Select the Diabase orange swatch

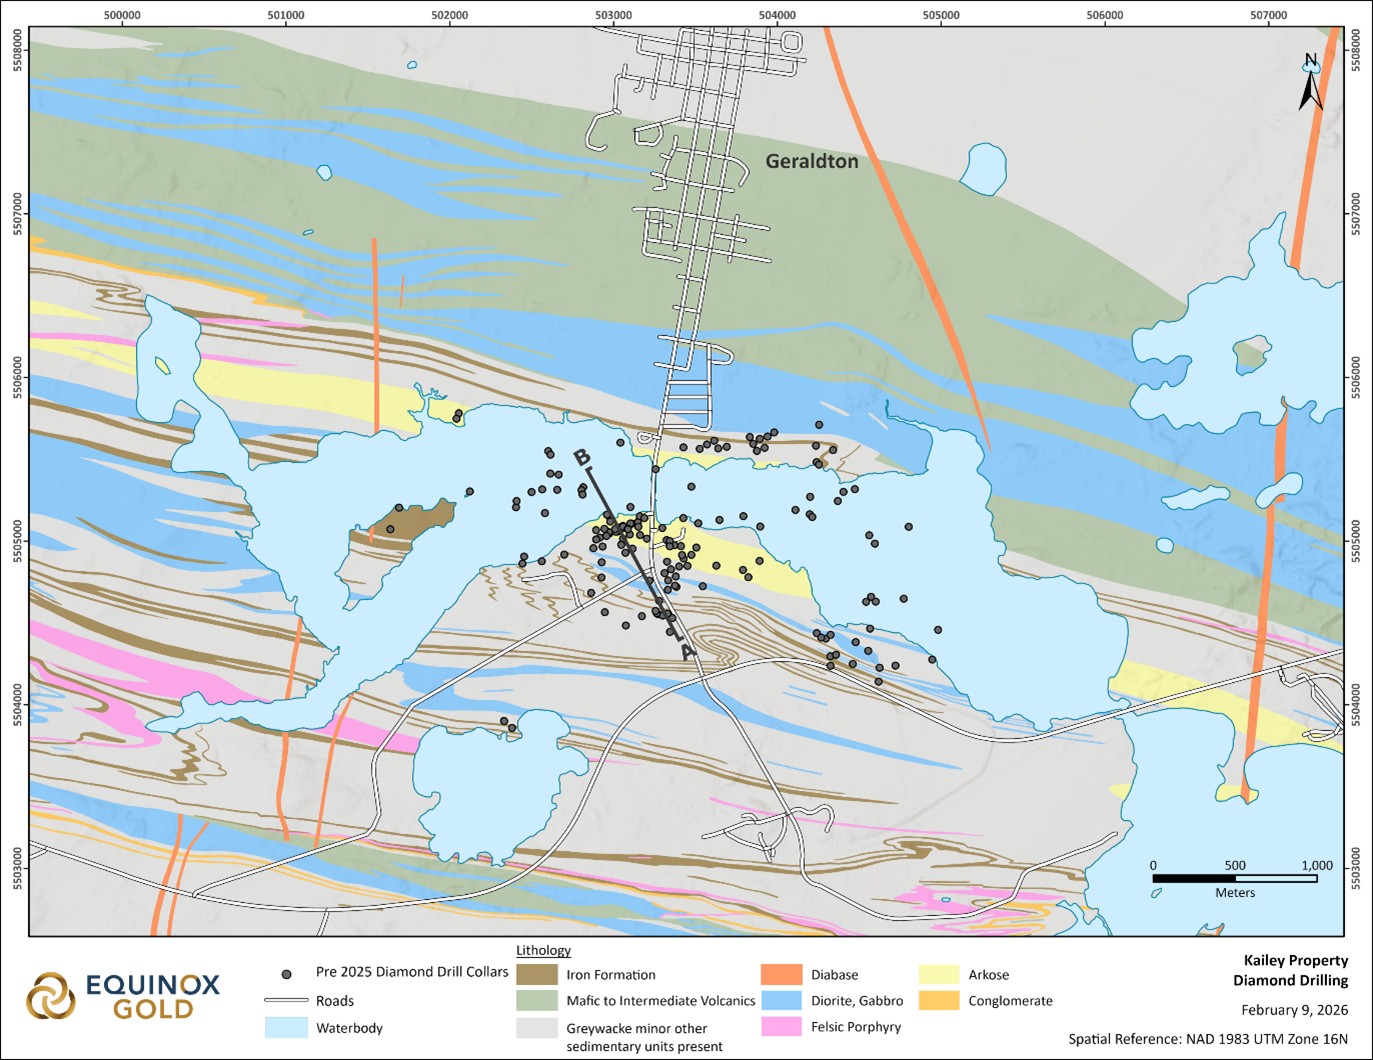[781, 974]
